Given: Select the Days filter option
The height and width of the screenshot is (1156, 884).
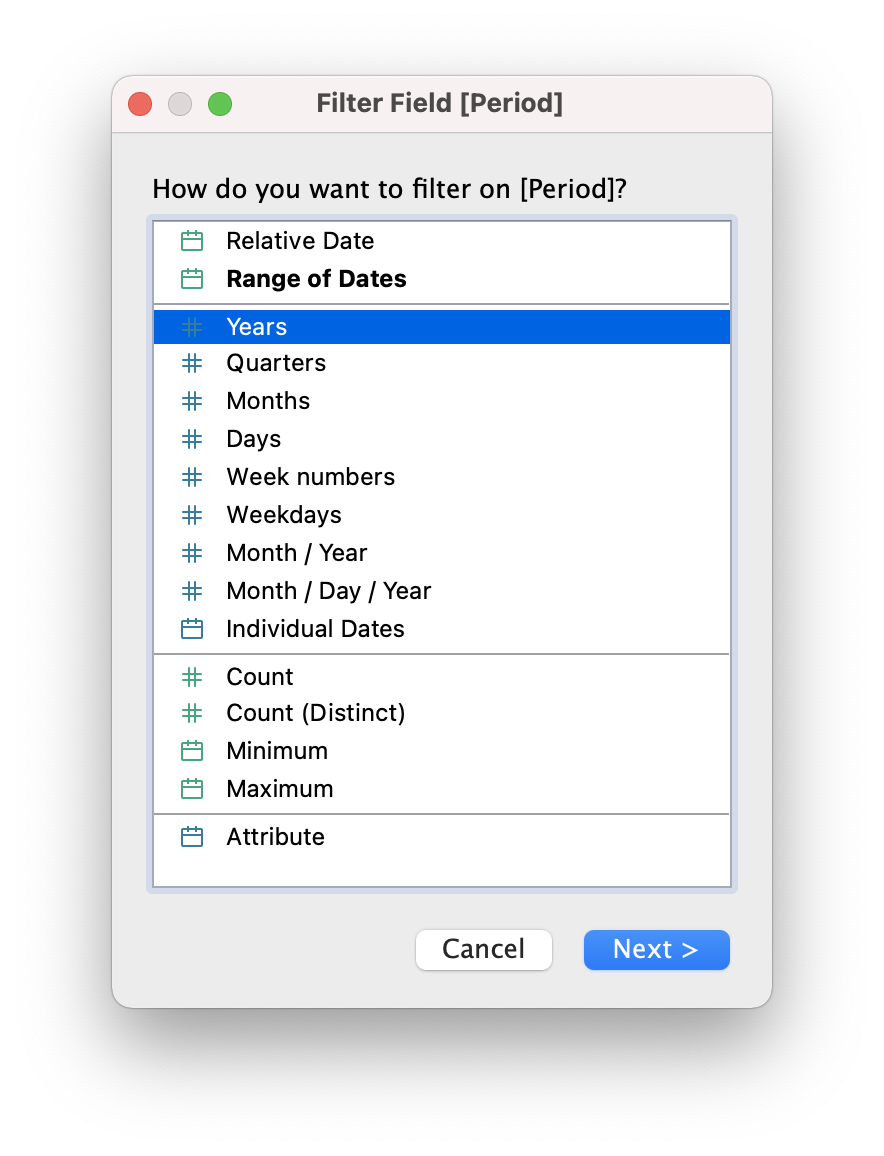Looking at the screenshot, I should (254, 439).
